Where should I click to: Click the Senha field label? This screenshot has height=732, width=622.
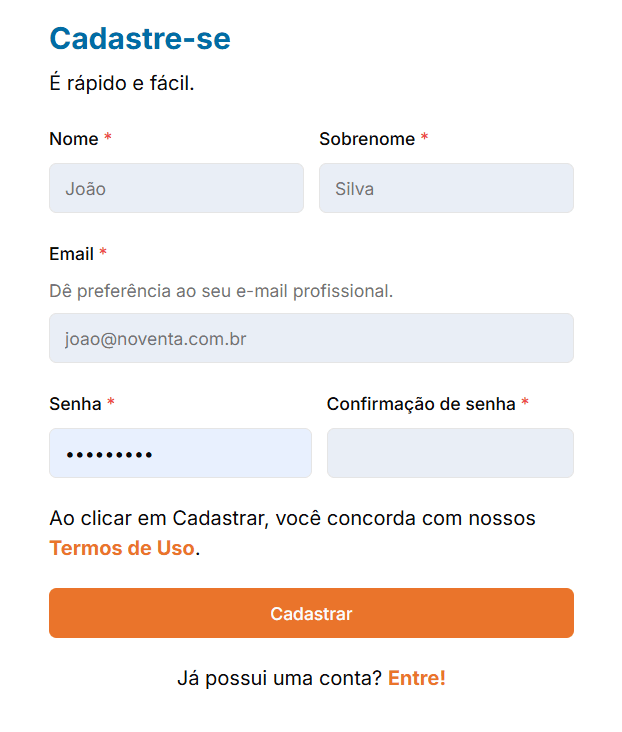tap(75, 404)
